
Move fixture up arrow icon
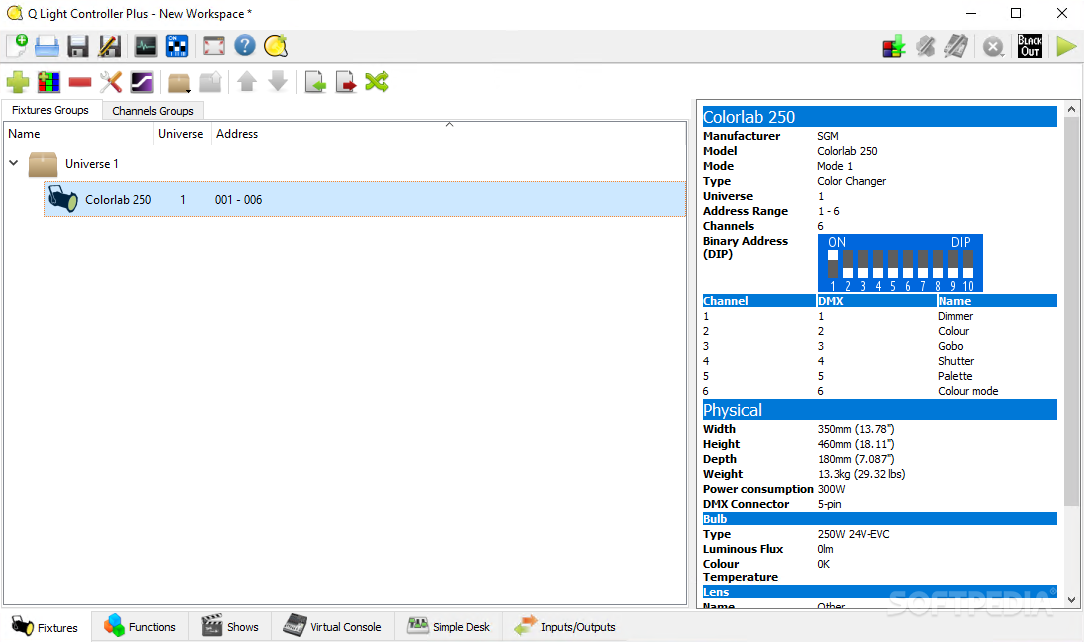[x=247, y=82]
